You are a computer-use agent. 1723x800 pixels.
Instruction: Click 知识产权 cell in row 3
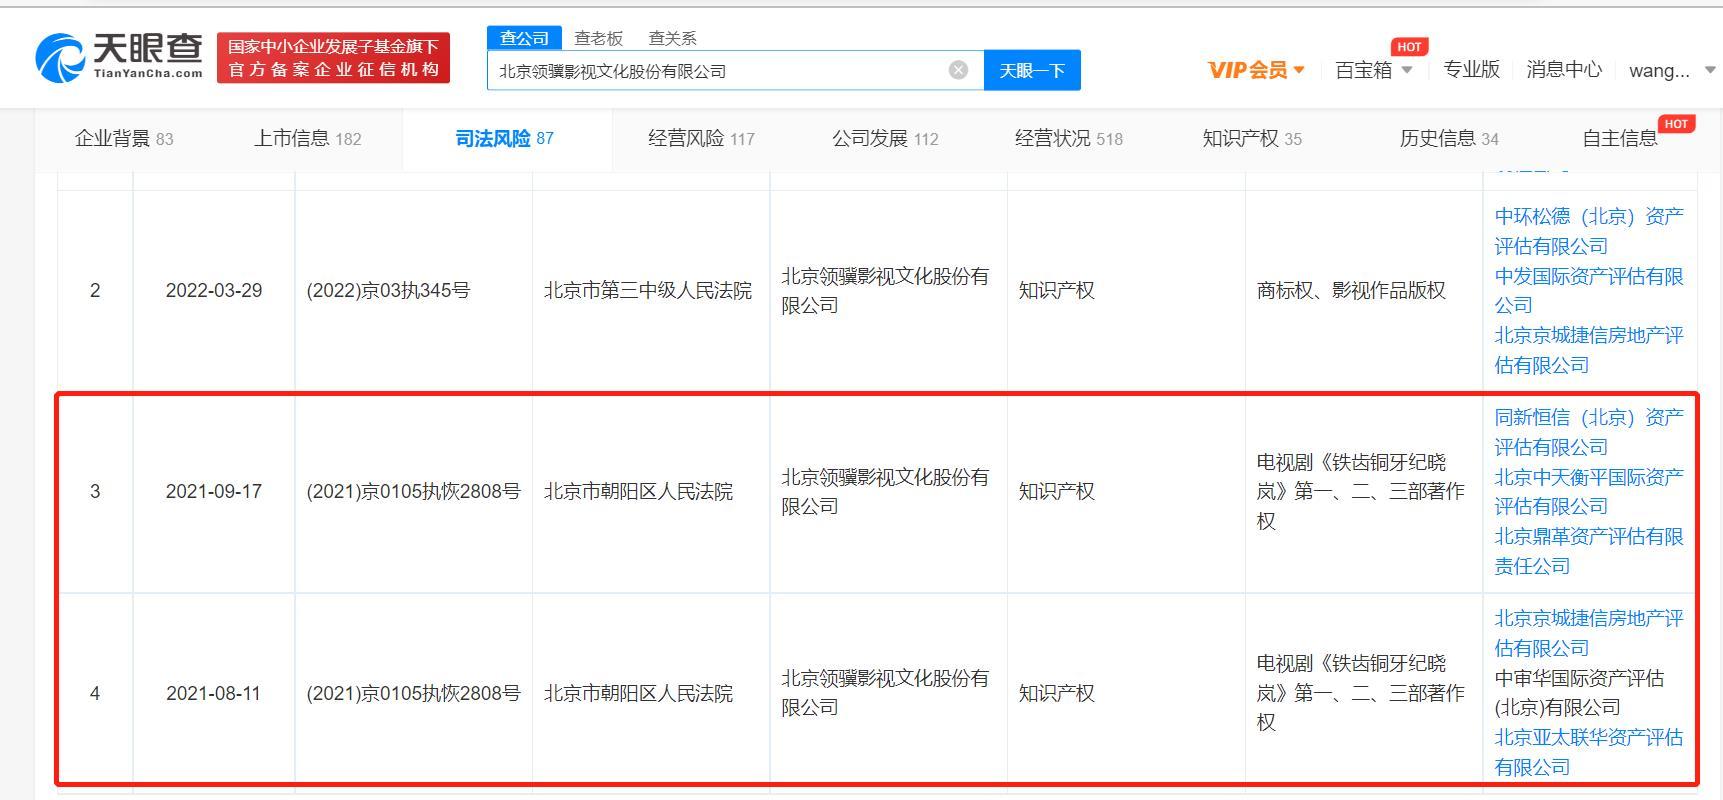click(x=1056, y=491)
